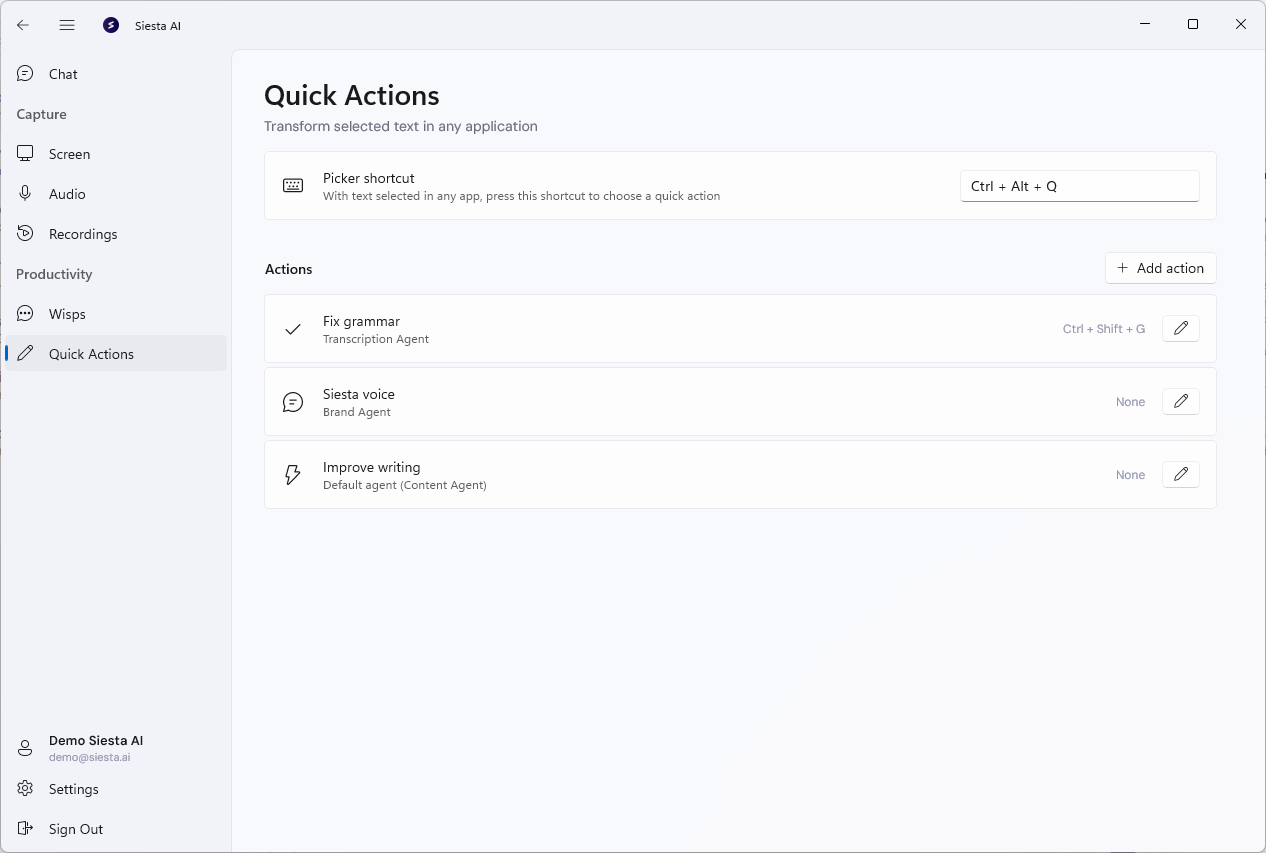Click the Audio microphone icon
This screenshot has width=1266, height=853.
click(25, 194)
